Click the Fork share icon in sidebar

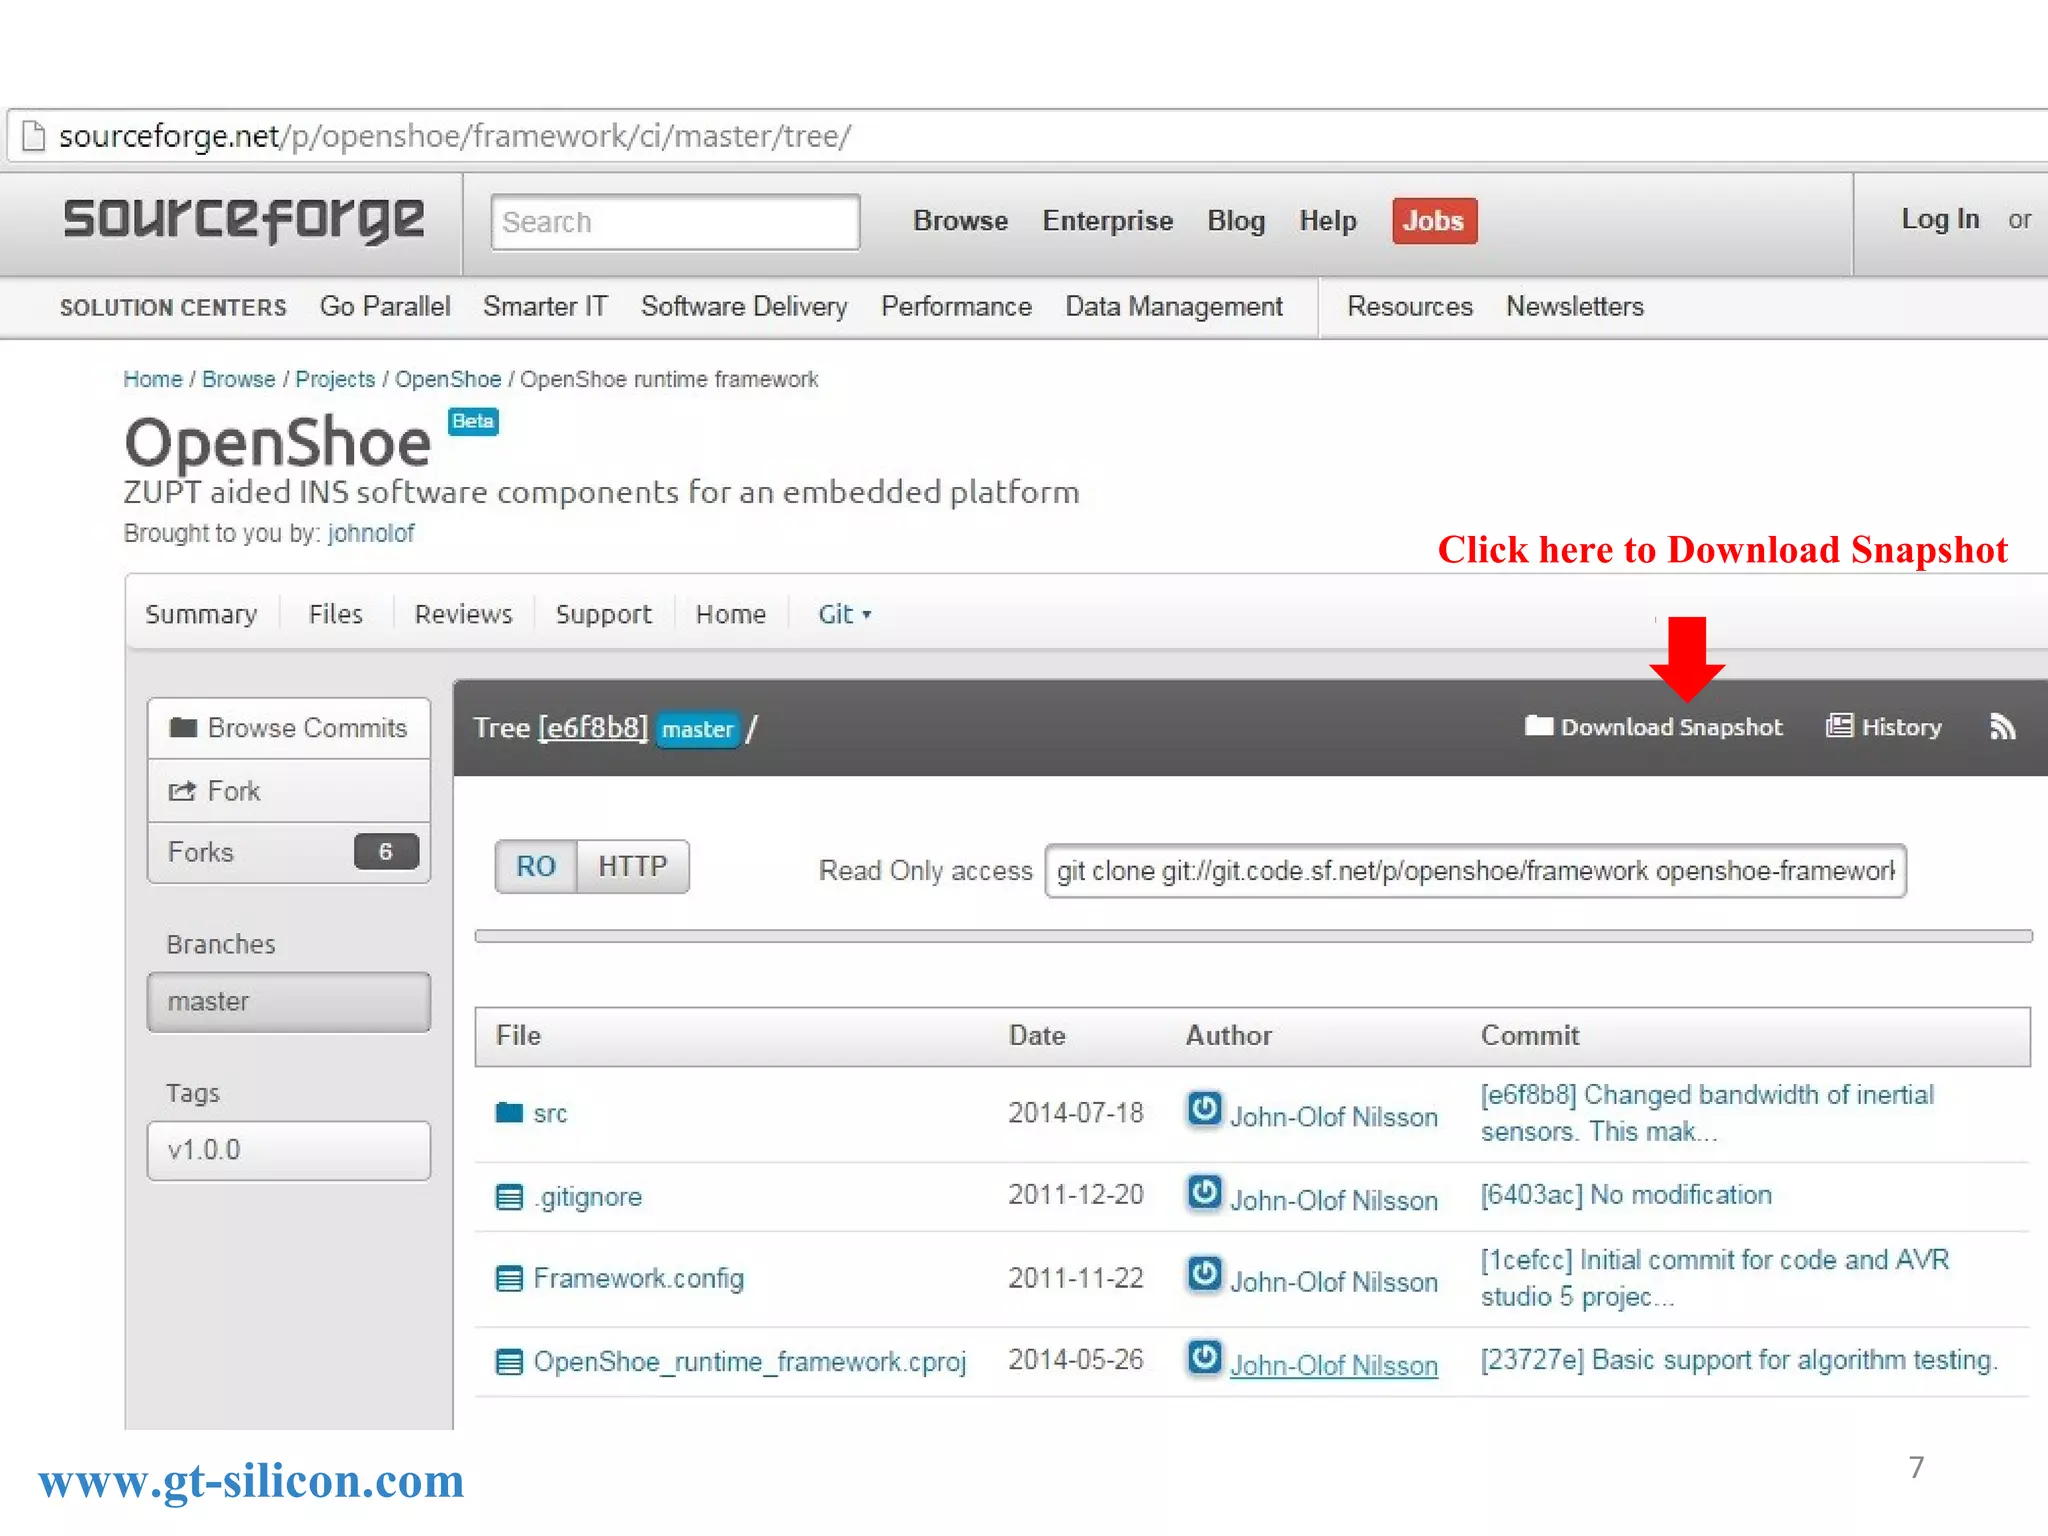tap(182, 791)
